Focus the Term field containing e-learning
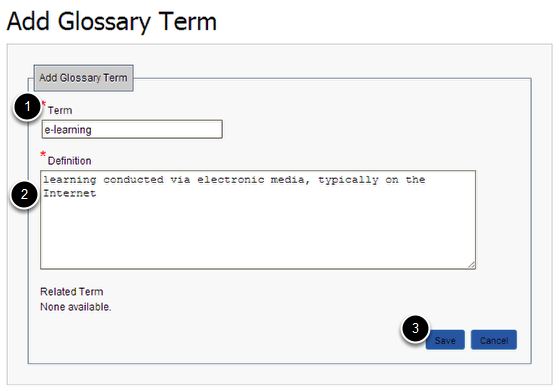 pos(132,129)
